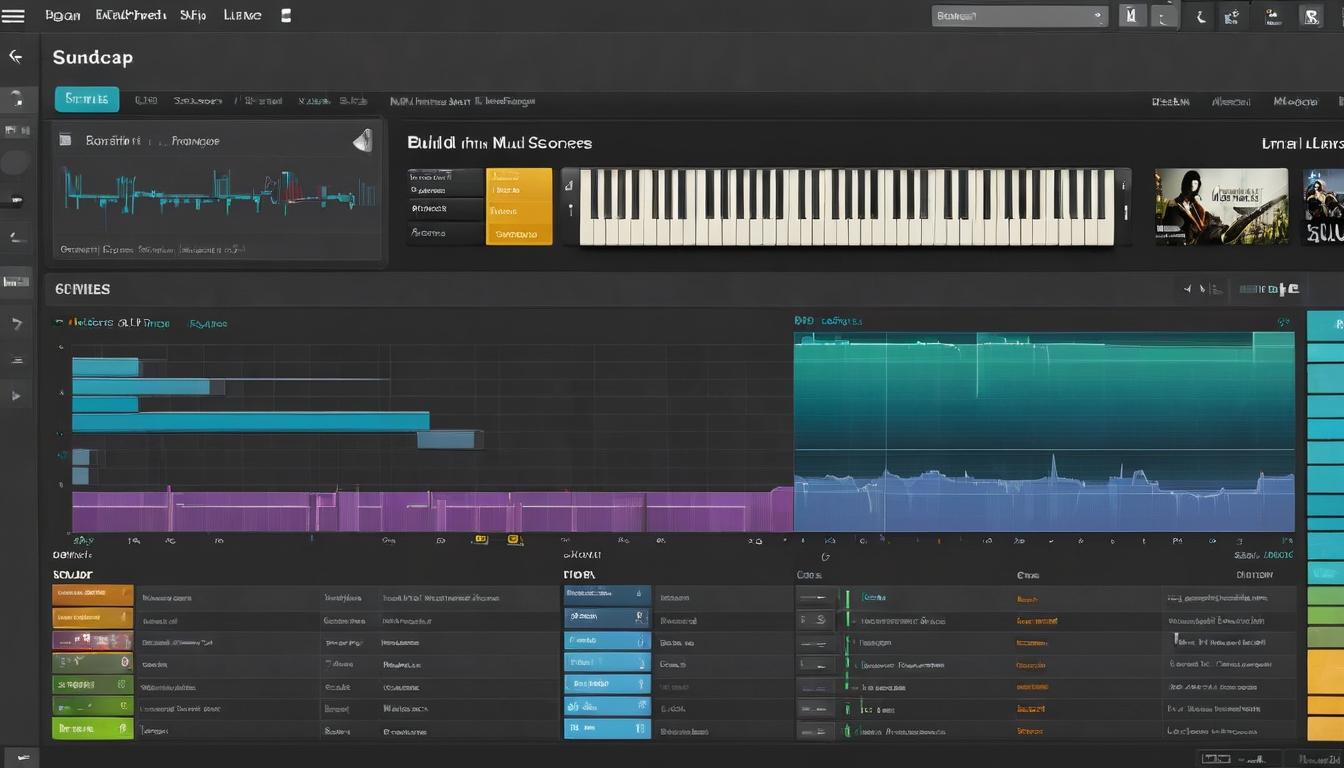Click the first icon right of search dropdown
1344x768 pixels.
point(1132,16)
